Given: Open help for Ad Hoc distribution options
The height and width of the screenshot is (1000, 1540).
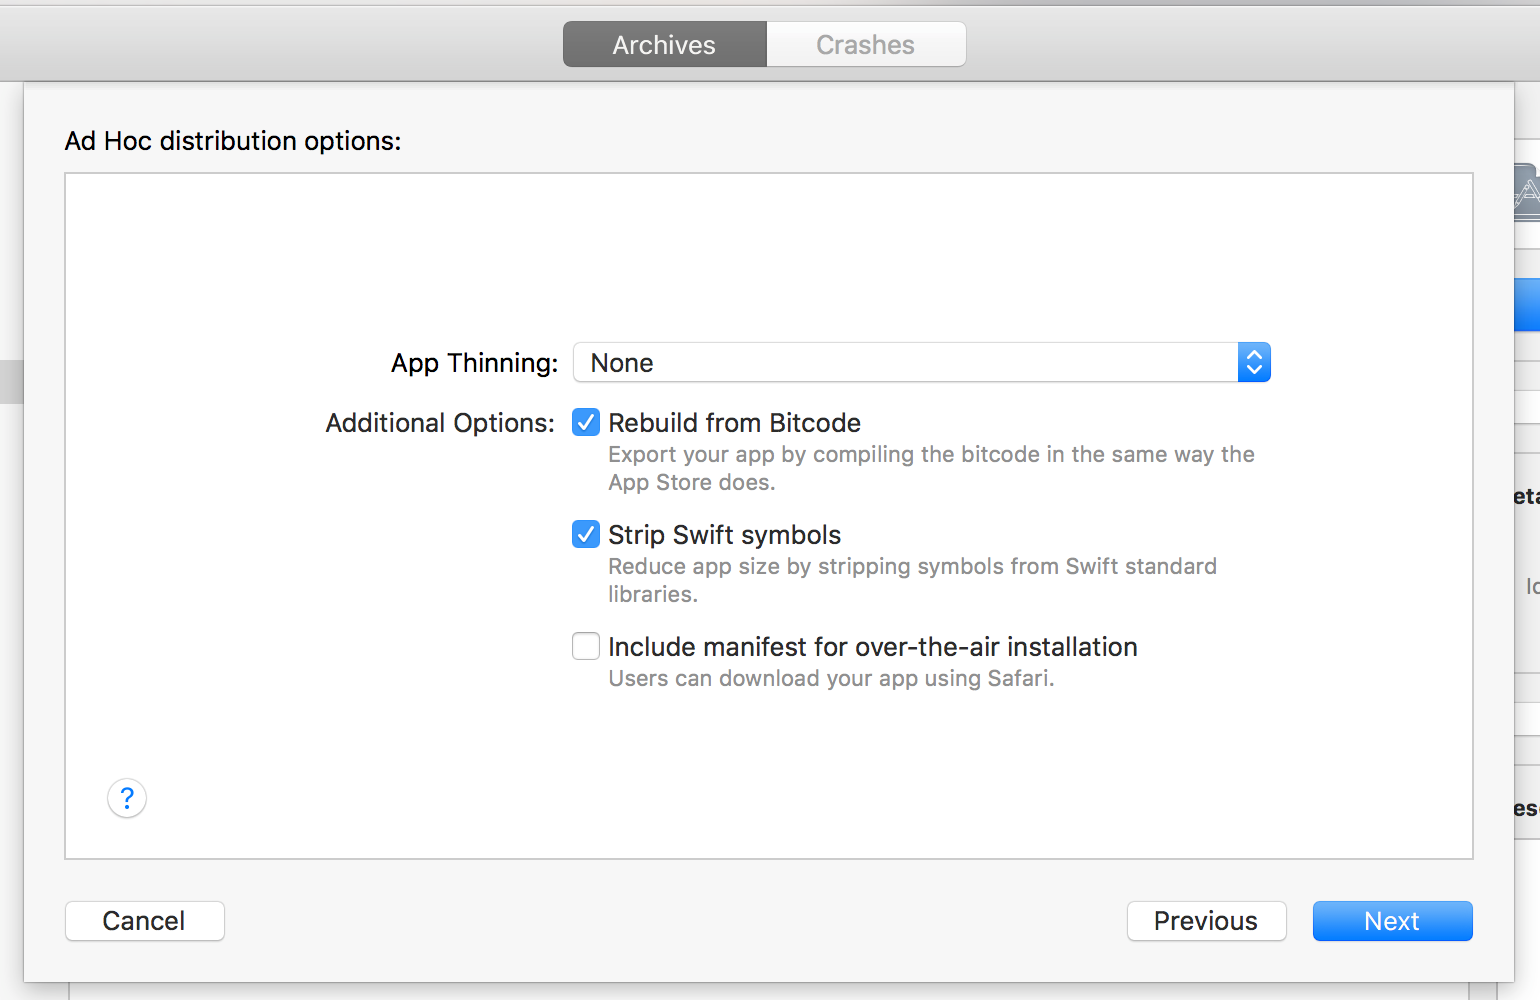Looking at the screenshot, I should point(126,798).
